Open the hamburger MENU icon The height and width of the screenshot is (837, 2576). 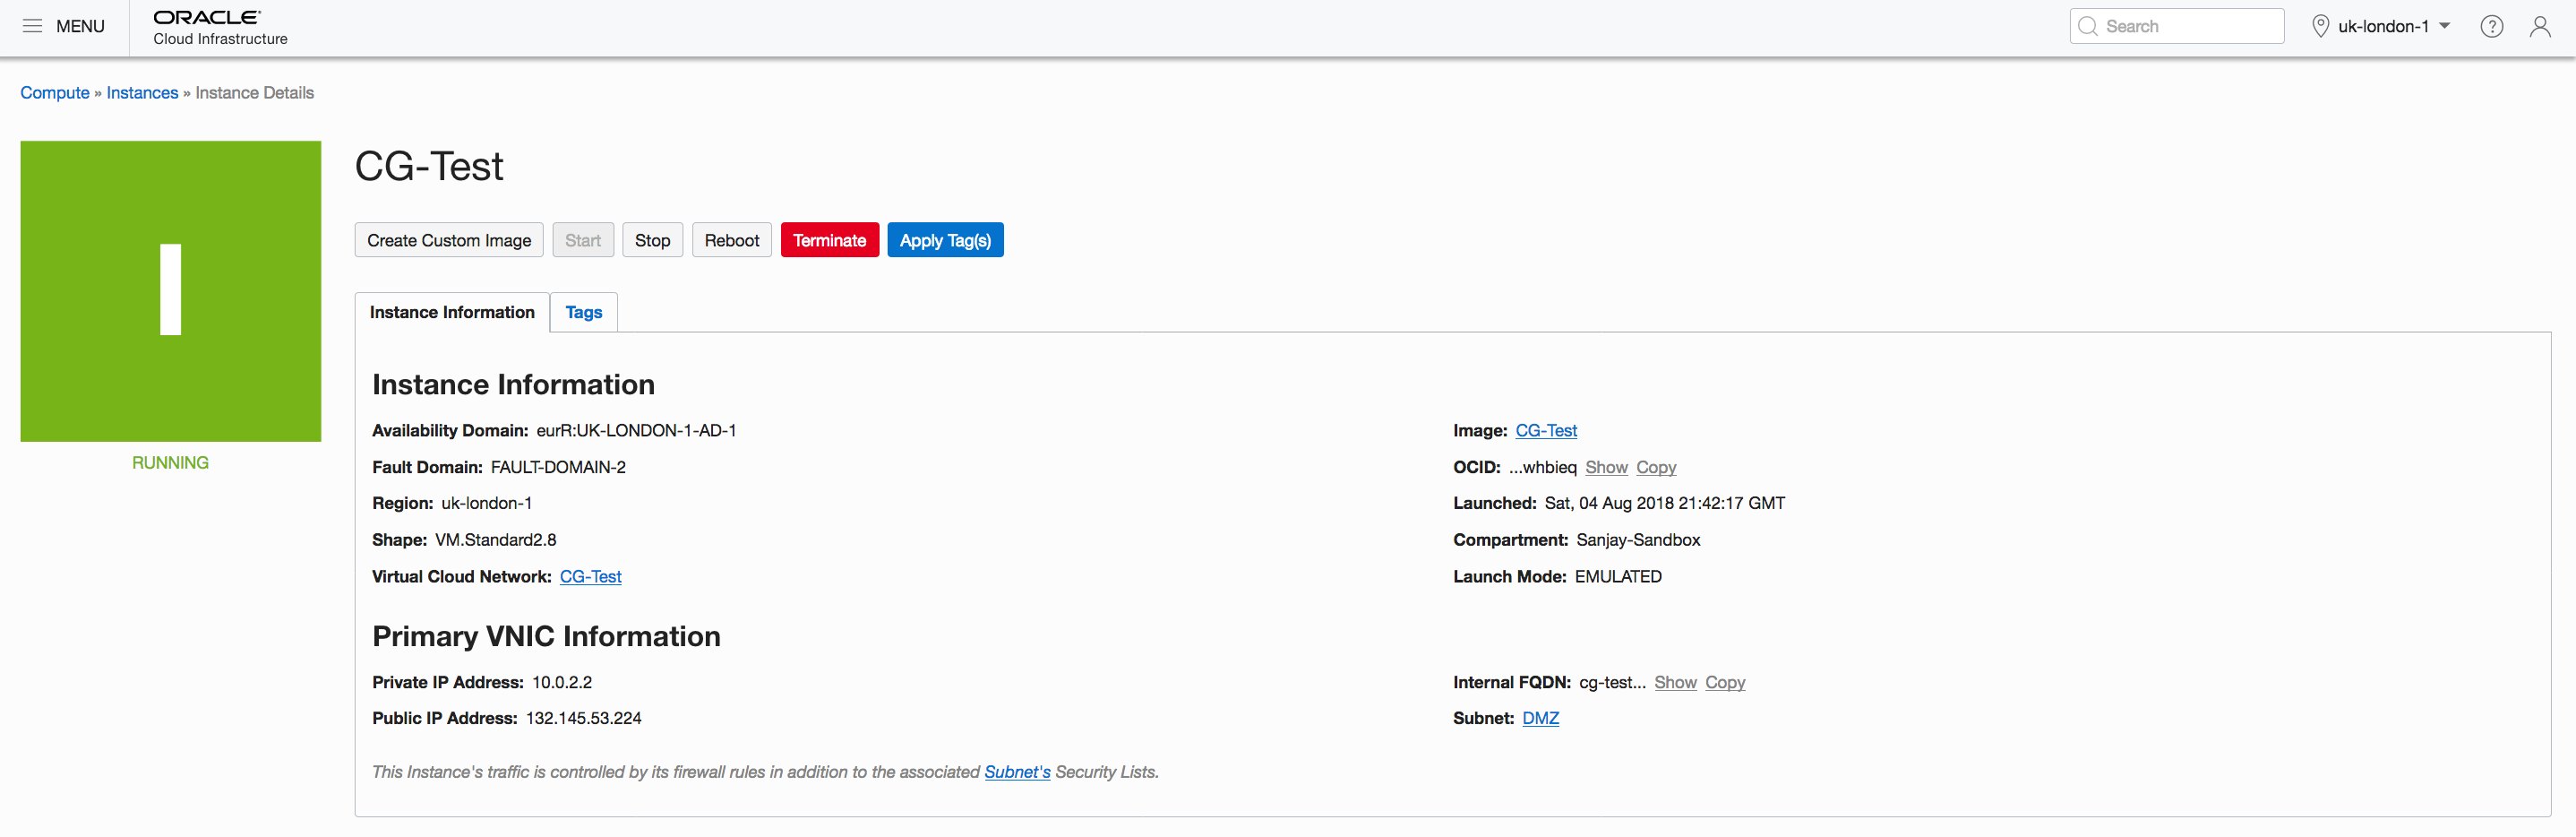tap(32, 26)
